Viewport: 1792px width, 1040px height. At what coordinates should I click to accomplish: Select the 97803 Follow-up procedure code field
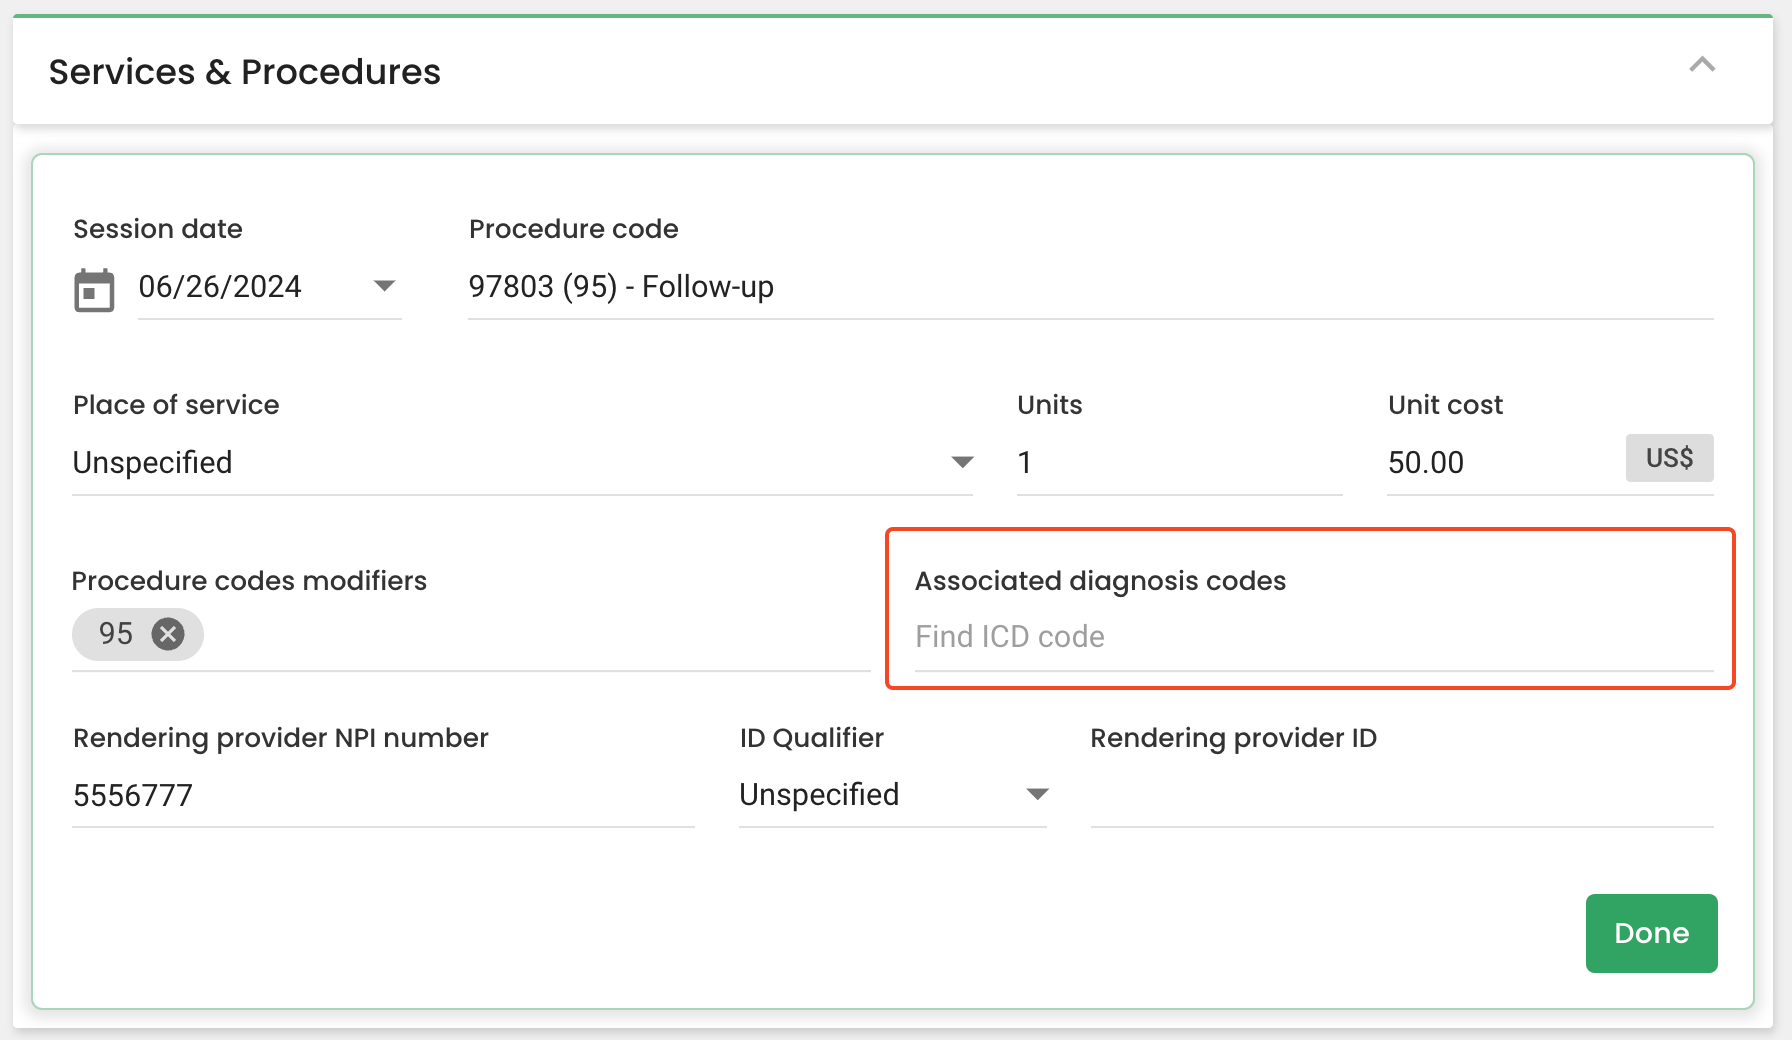point(621,287)
